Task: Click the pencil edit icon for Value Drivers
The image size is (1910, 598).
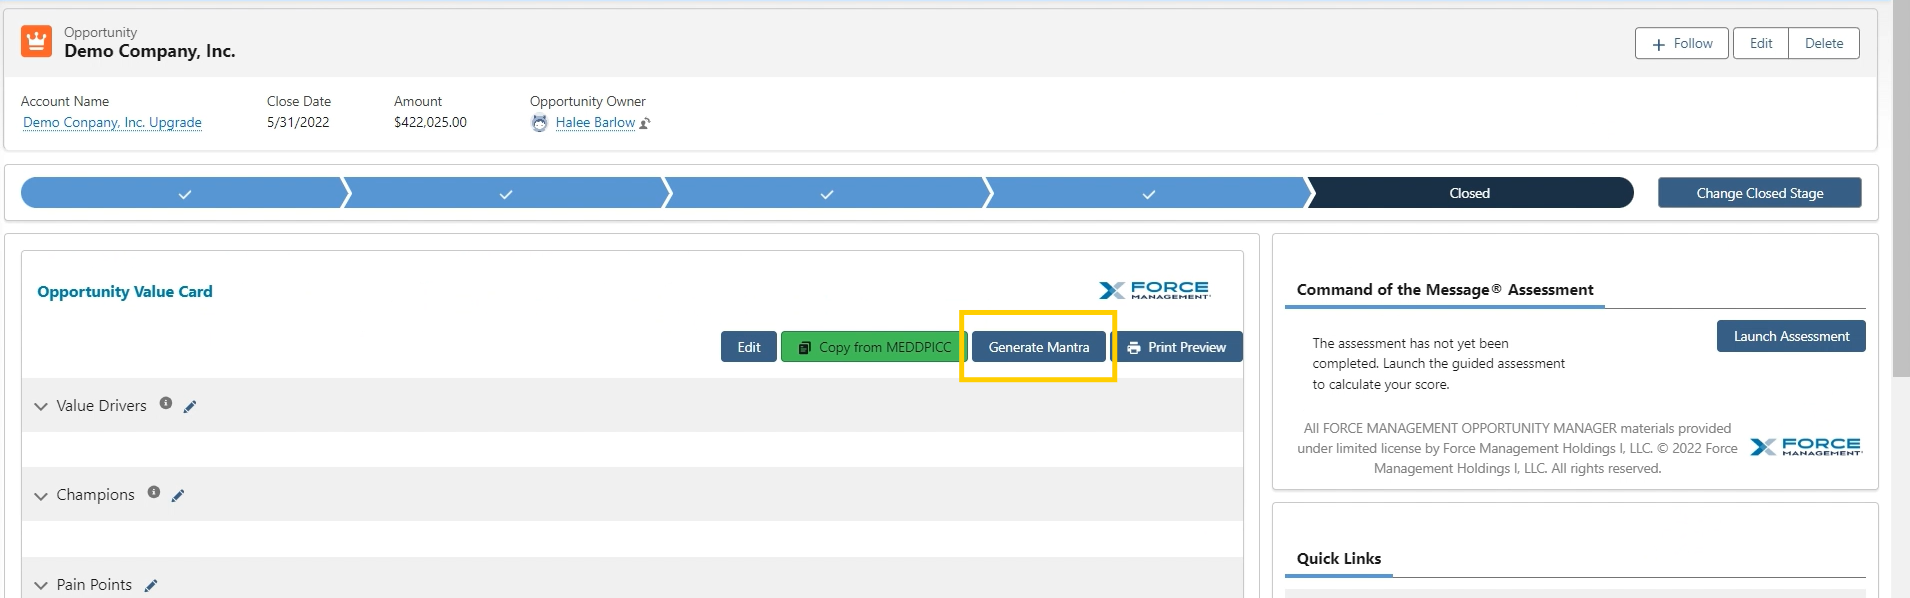Action: pyautogui.click(x=190, y=406)
